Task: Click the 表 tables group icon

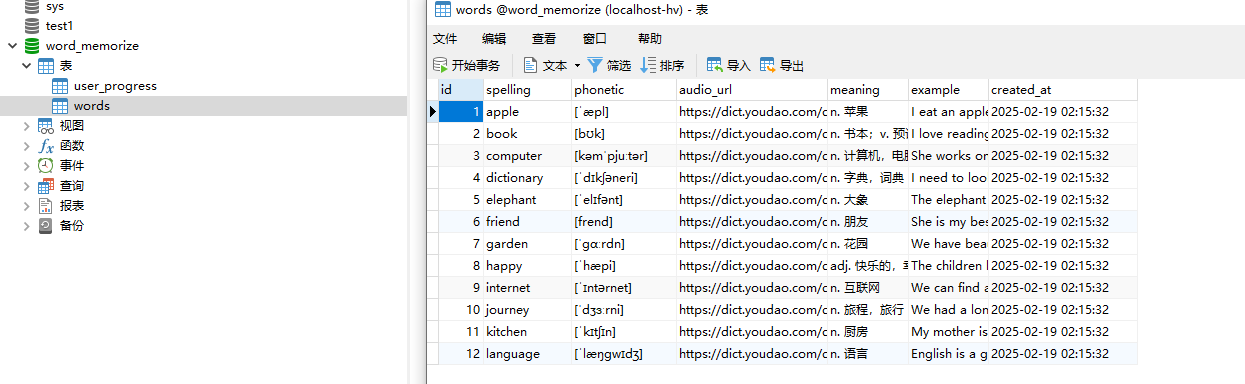Action: [46, 66]
